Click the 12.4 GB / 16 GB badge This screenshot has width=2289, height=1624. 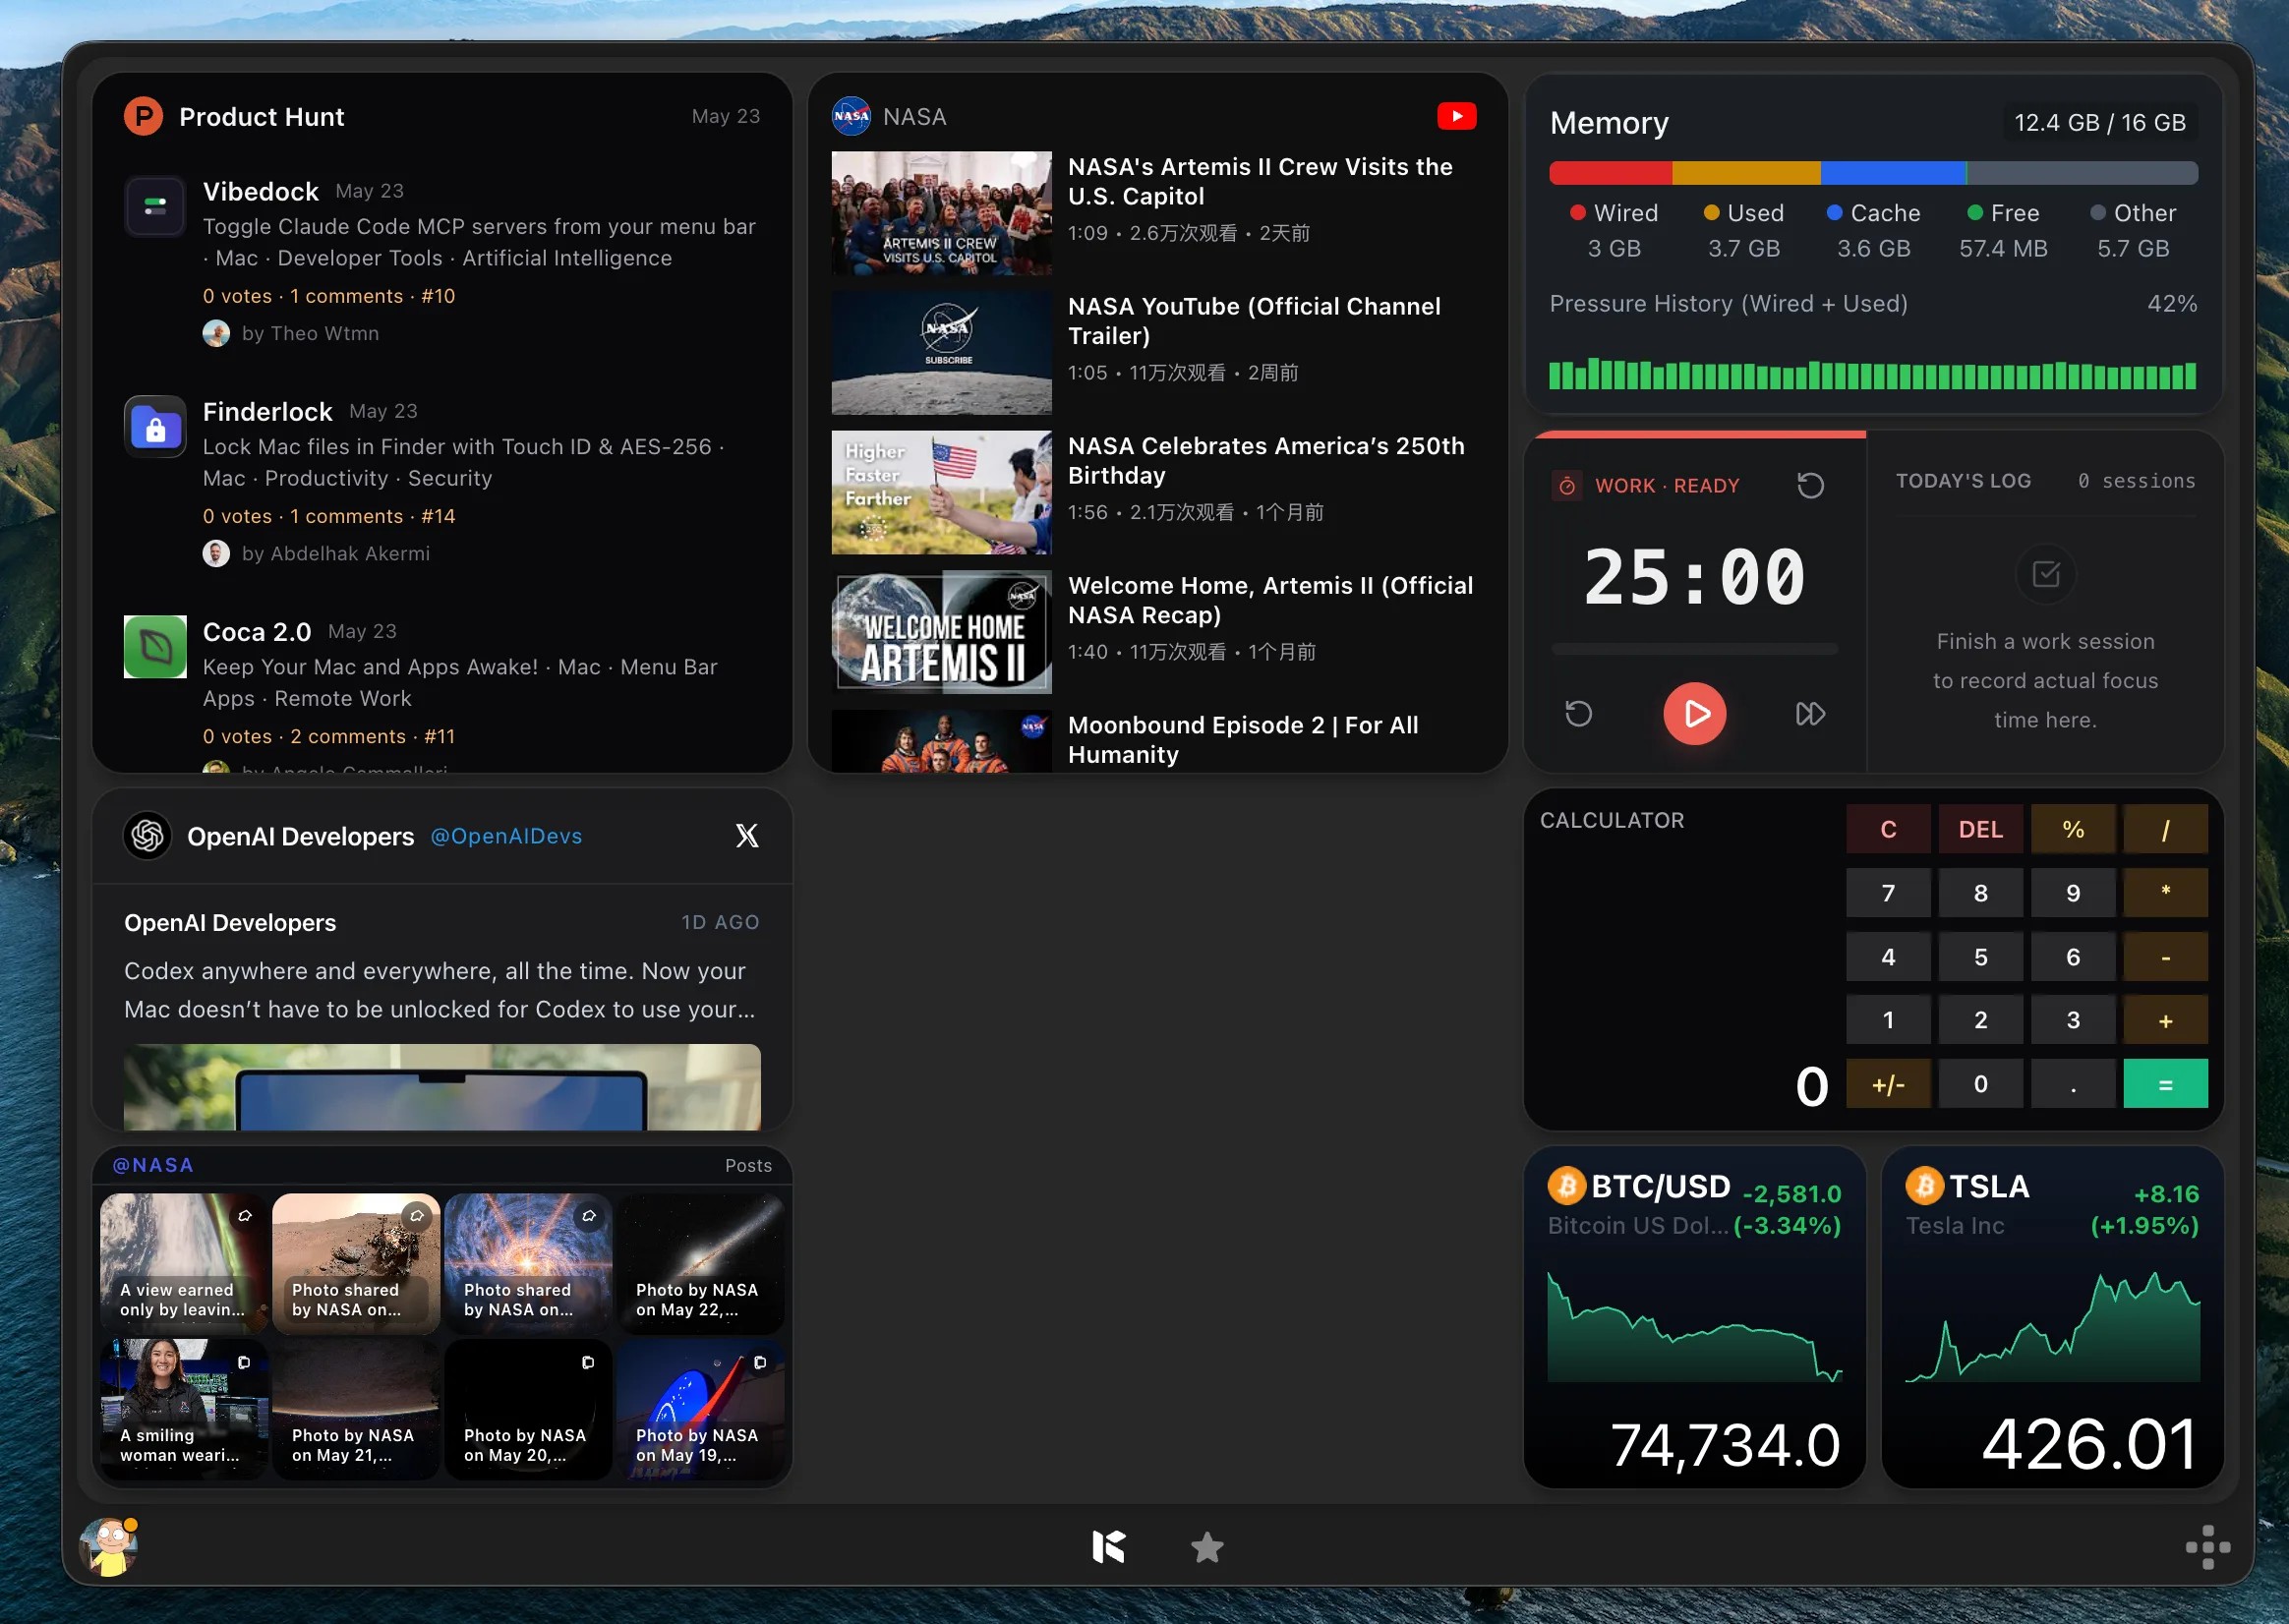pos(2100,123)
